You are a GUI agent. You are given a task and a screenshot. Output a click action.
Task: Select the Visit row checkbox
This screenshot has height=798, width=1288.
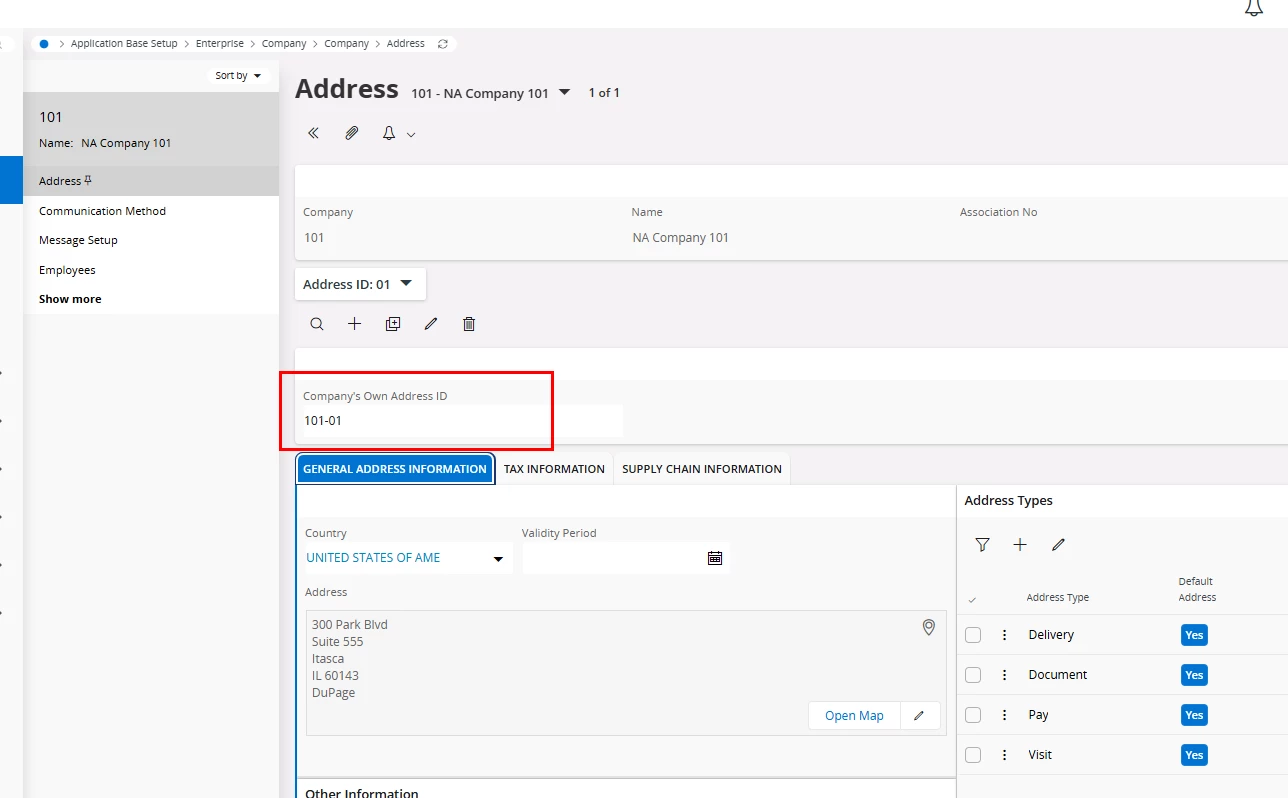pos(973,755)
